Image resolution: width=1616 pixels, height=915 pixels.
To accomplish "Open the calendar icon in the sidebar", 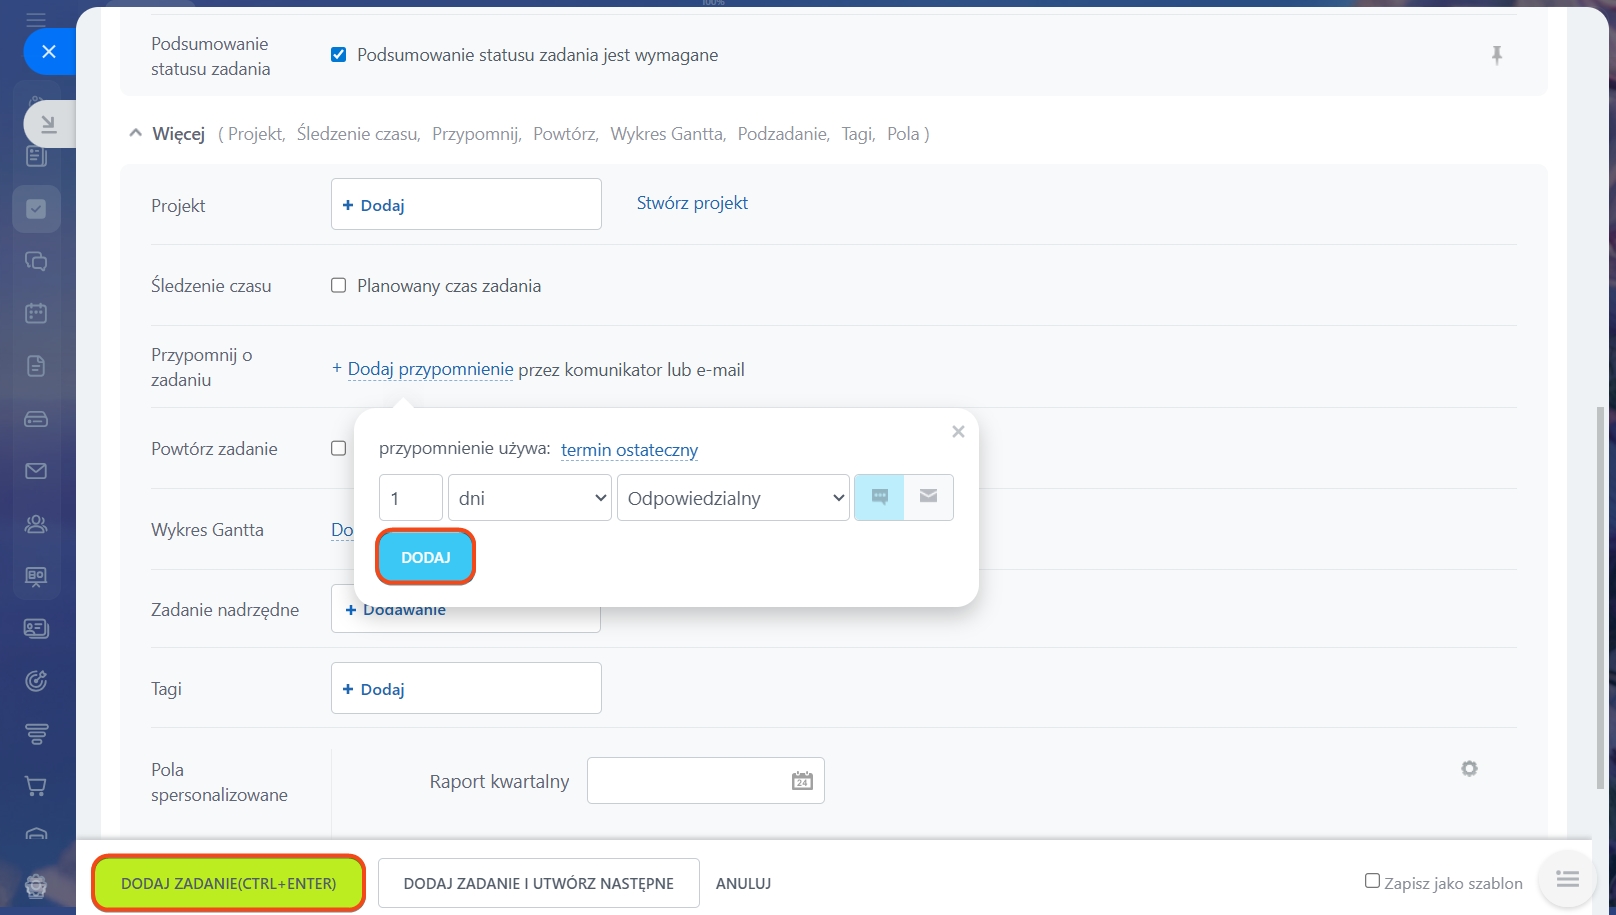I will 36,313.
